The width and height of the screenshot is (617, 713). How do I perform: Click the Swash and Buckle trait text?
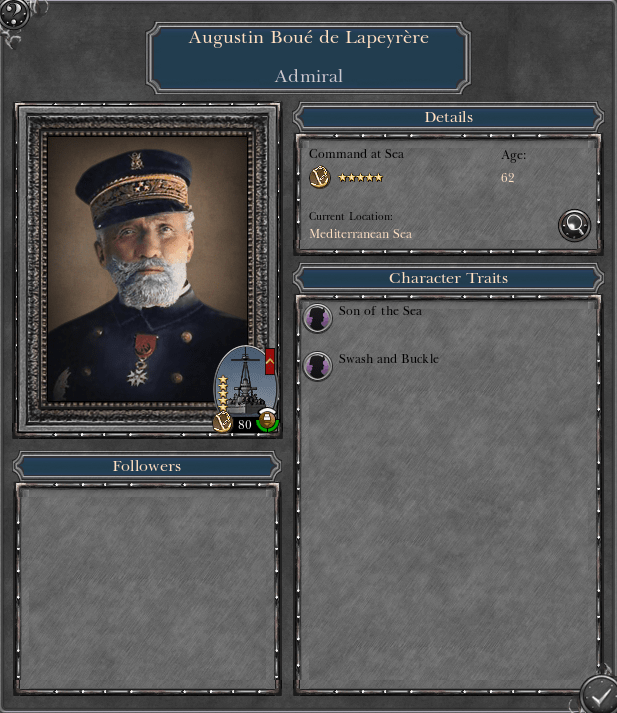click(389, 359)
